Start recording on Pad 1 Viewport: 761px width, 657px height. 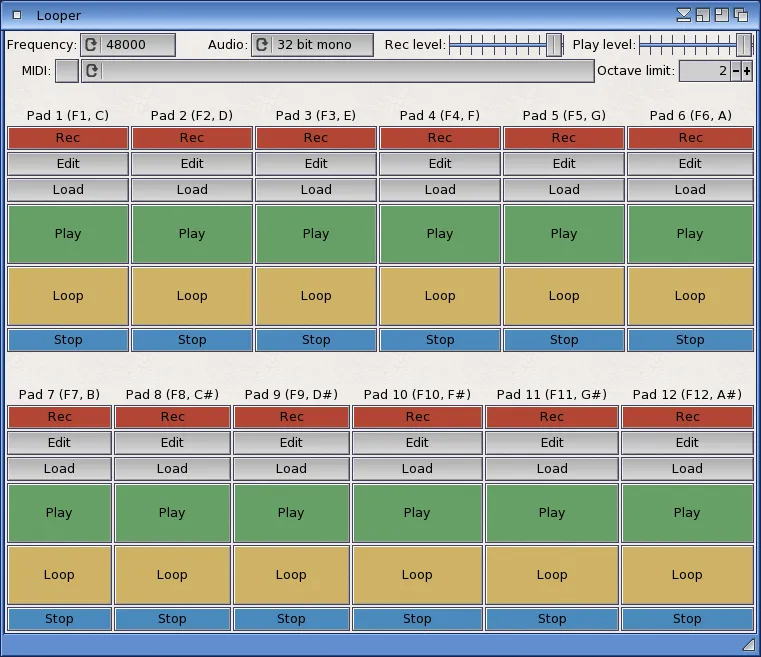(x=68, y=138)
